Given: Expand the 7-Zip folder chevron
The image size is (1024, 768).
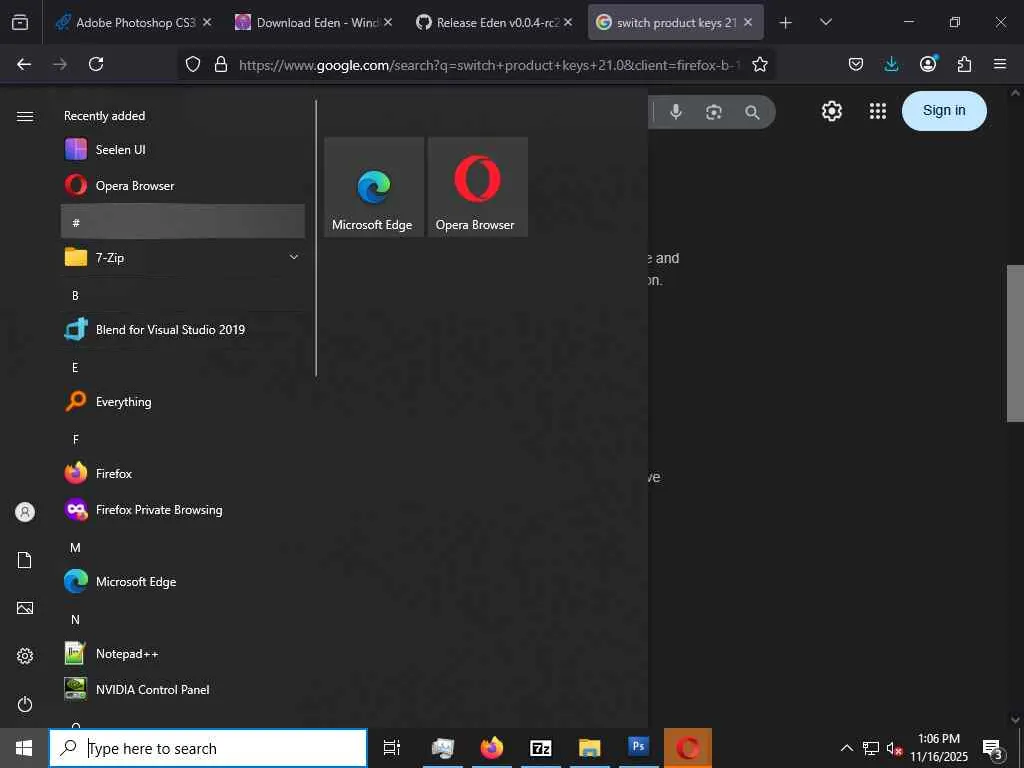Looking at the screenshot, I should (x=294, y=257).
